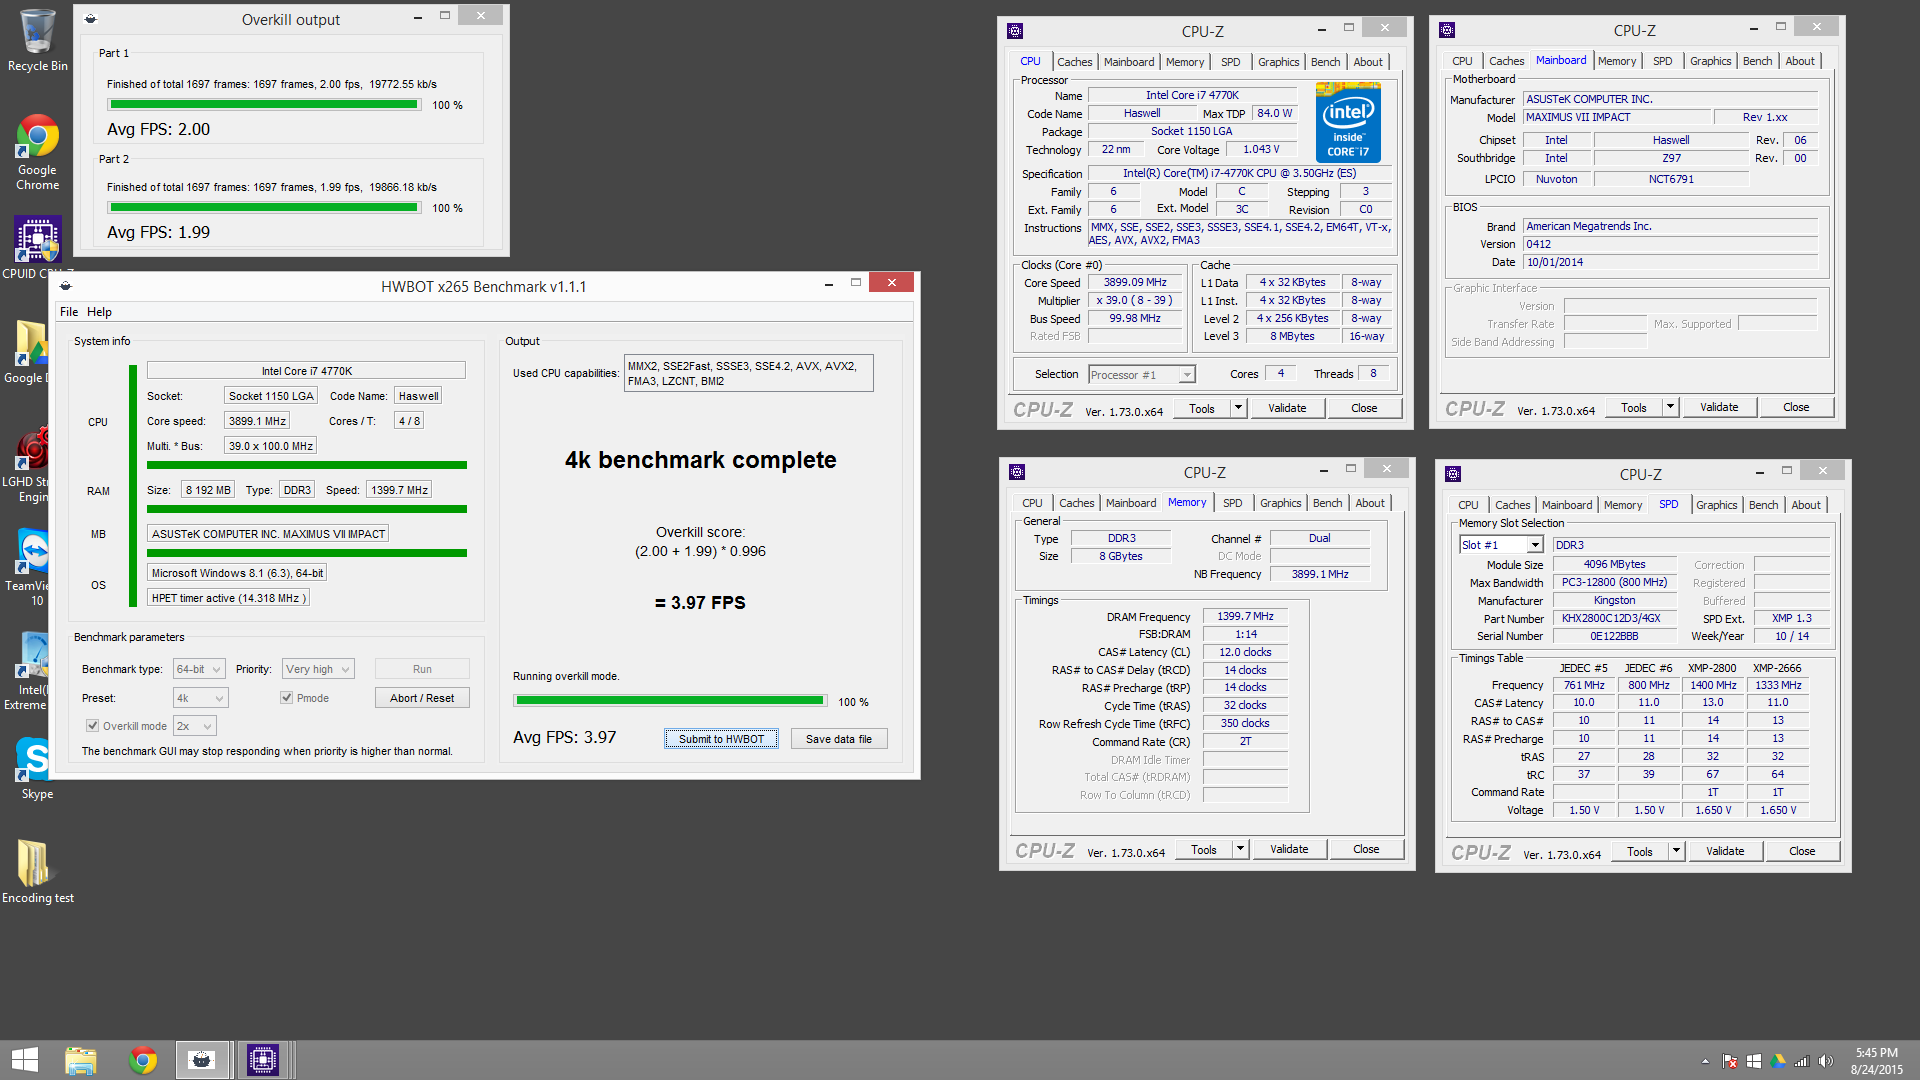Click Submit to HWBOT button
Viewport: 1920px width, 1080px height.
tap(721, 739)
